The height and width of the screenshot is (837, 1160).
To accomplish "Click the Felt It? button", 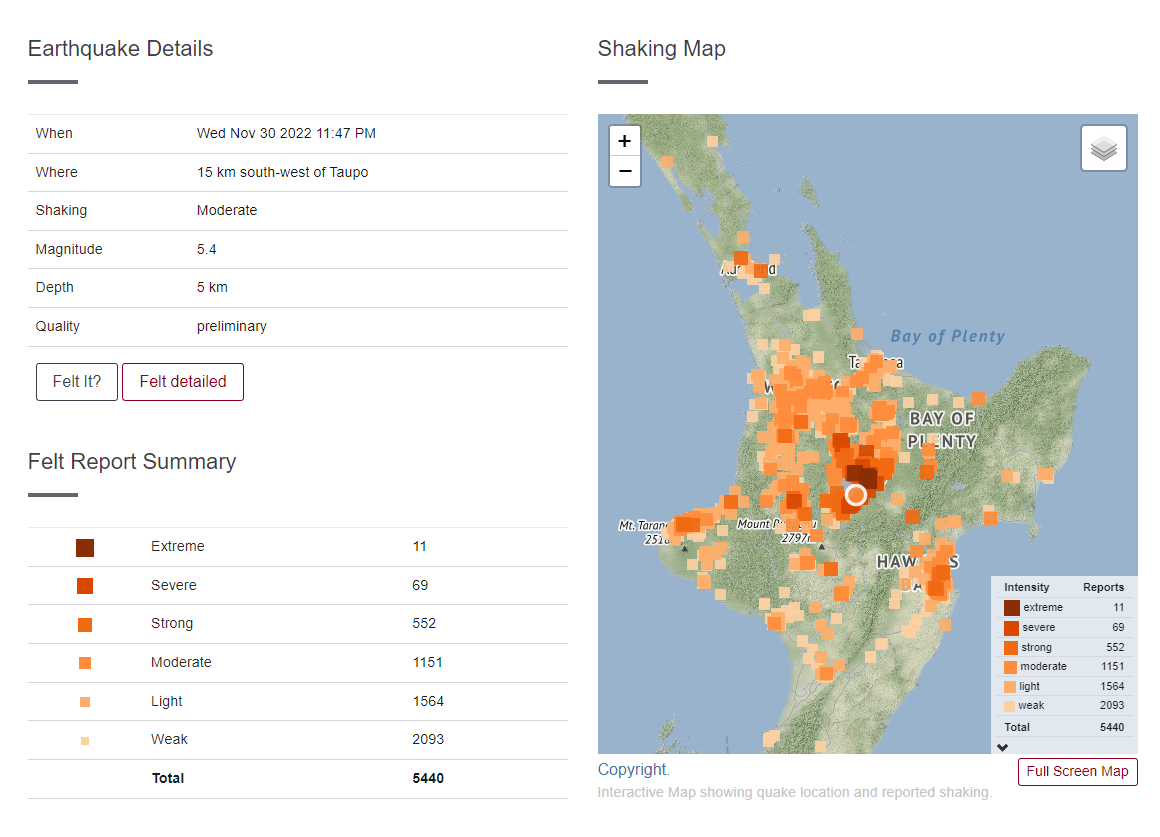I will pyautogui.click(x=77, y=382).
